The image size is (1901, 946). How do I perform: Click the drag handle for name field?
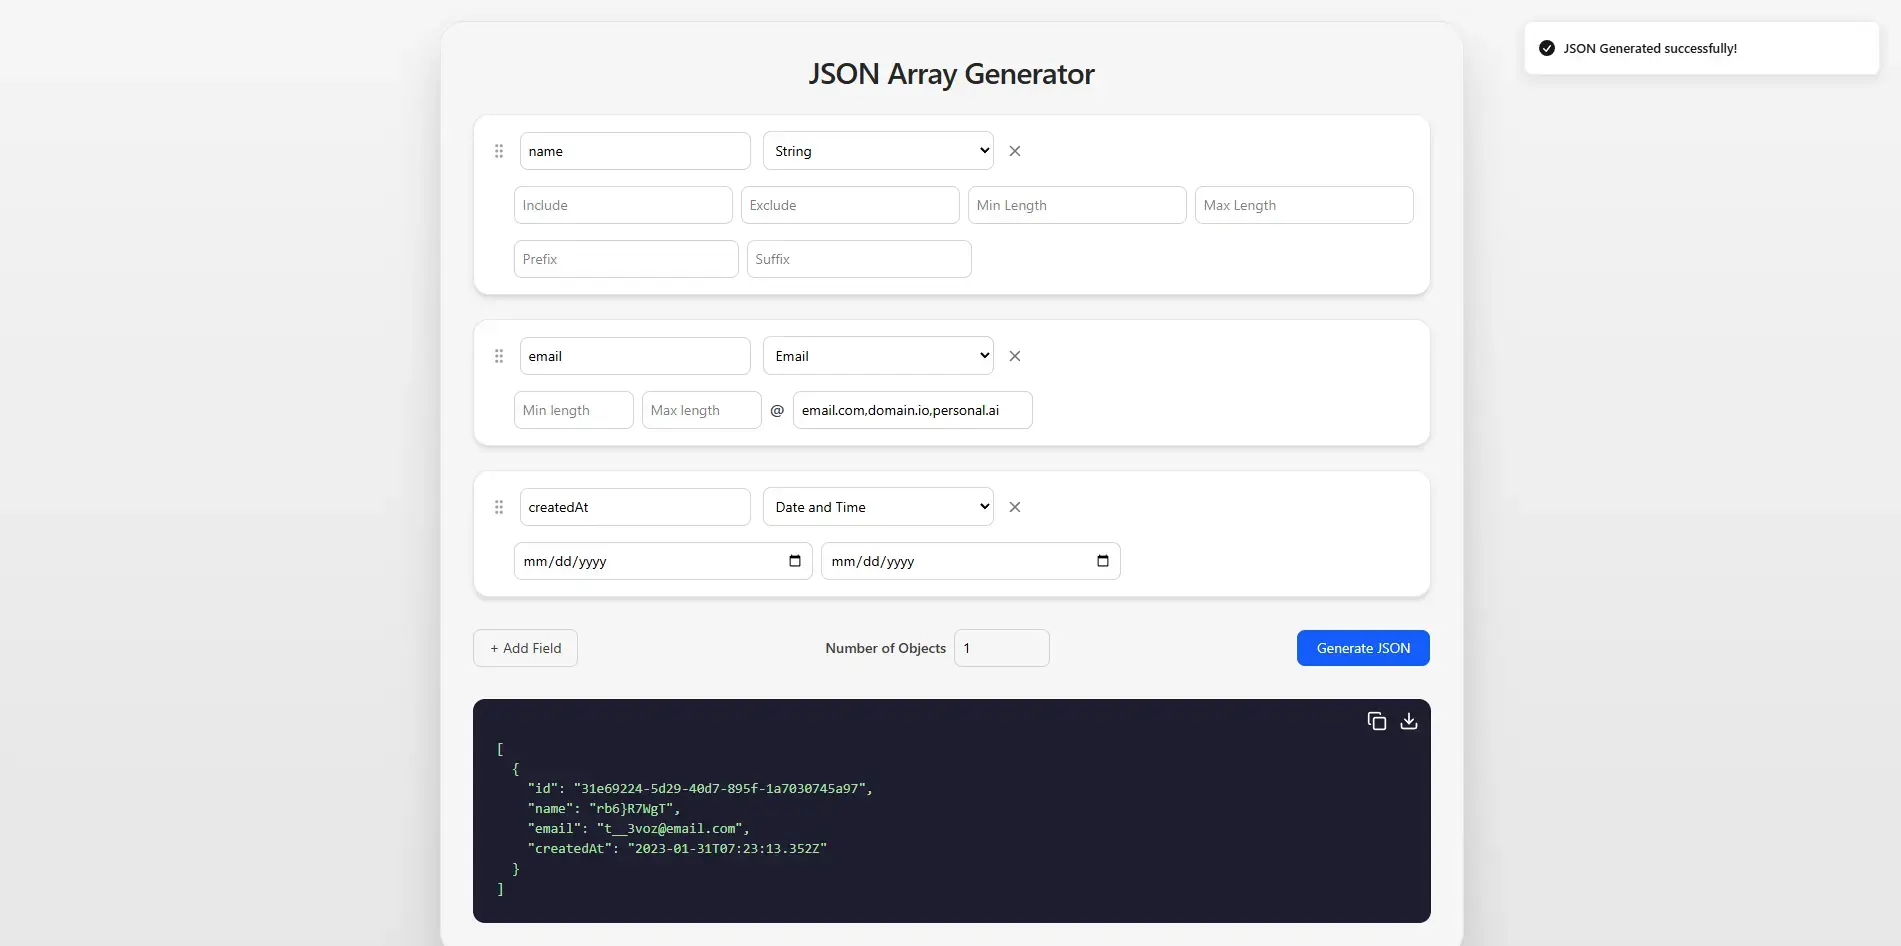[x=499, y=151]
